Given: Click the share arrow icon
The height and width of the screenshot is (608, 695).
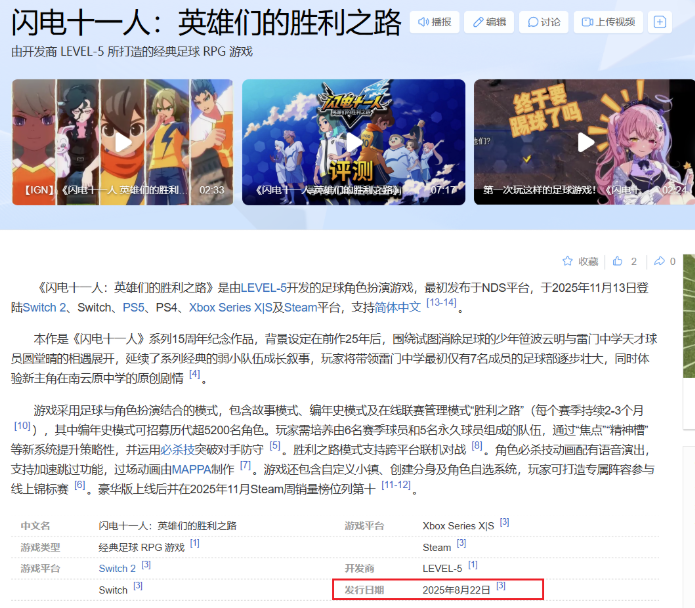Looking at the screenshot, I should coord(659,261).
